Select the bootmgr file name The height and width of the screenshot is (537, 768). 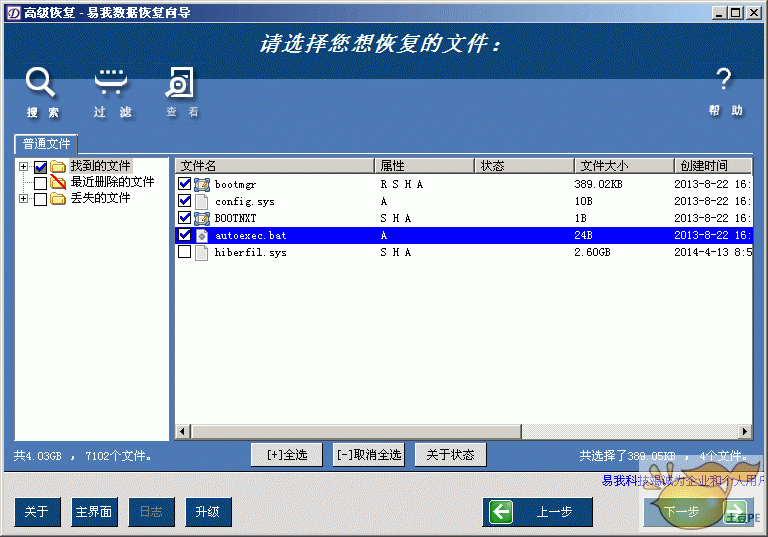tap(235, 185)
